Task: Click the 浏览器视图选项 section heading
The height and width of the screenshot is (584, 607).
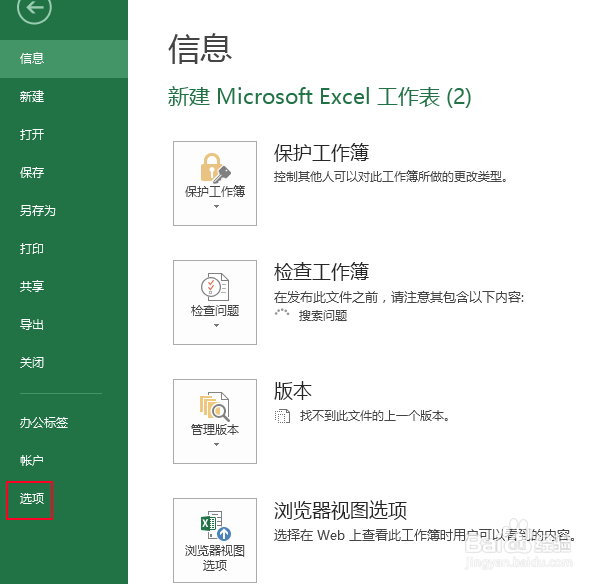Action: pyautogui.click(x=340, y=510)
